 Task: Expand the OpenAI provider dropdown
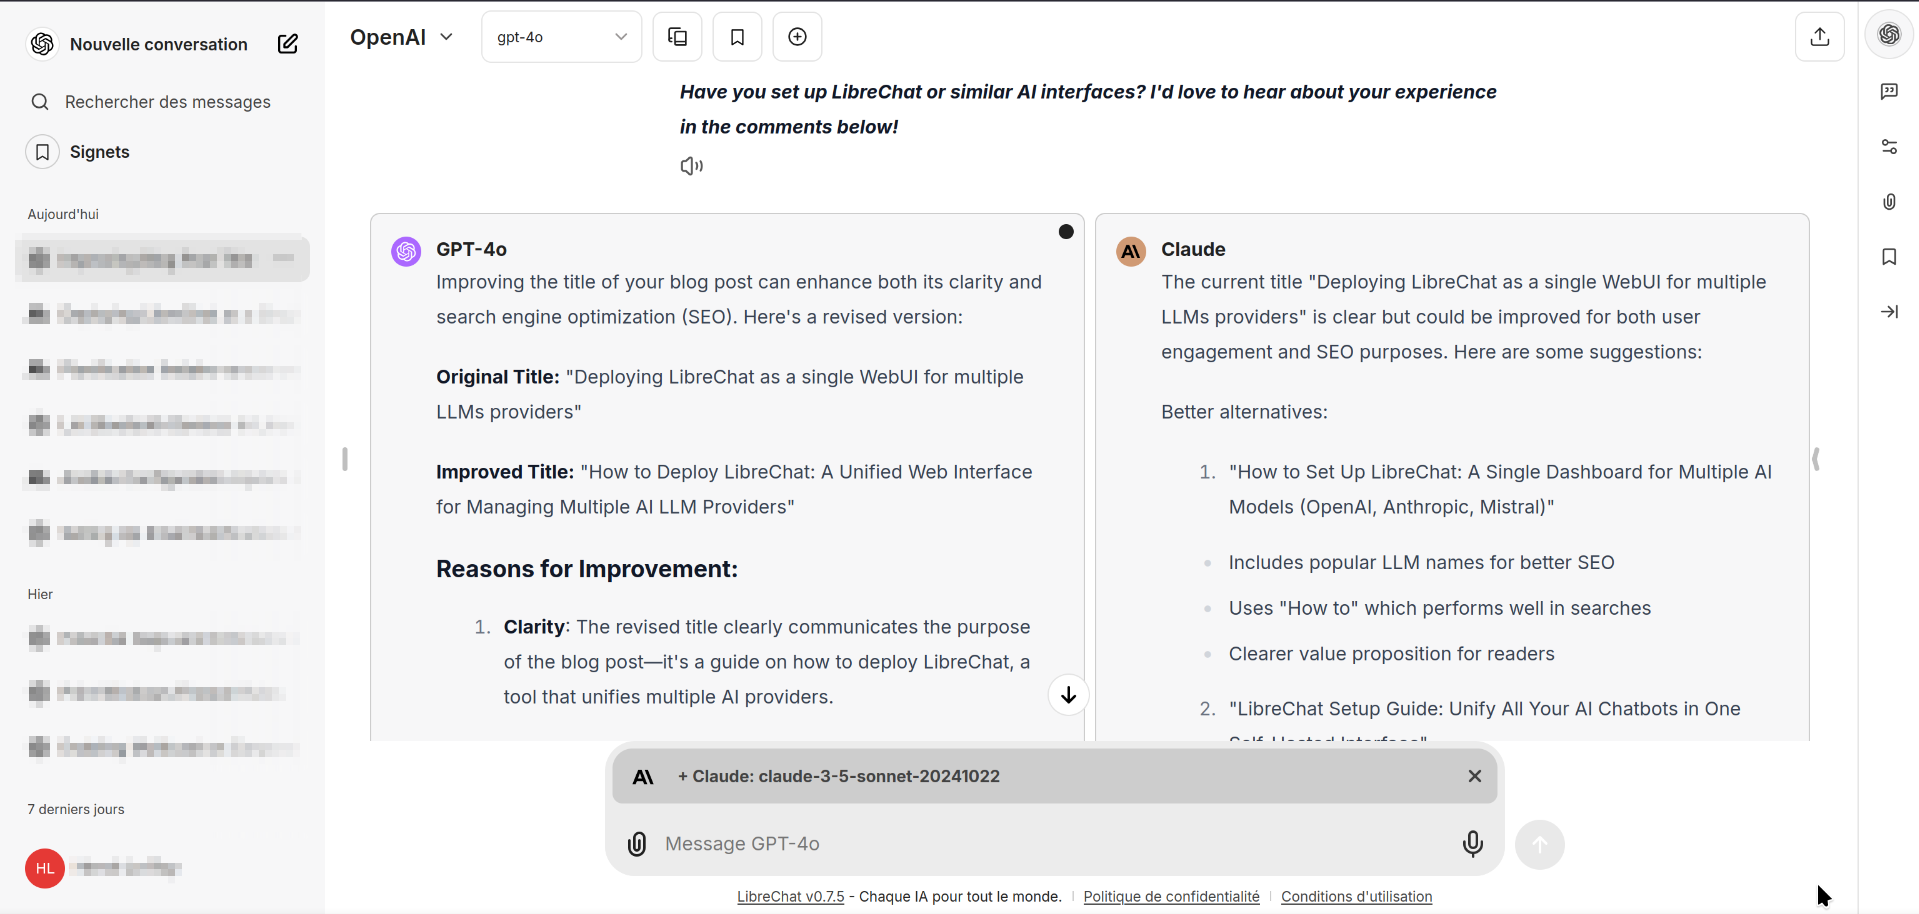402,37
